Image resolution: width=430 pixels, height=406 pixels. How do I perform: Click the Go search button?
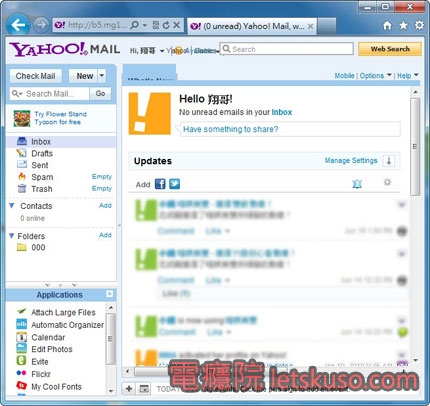100,94
